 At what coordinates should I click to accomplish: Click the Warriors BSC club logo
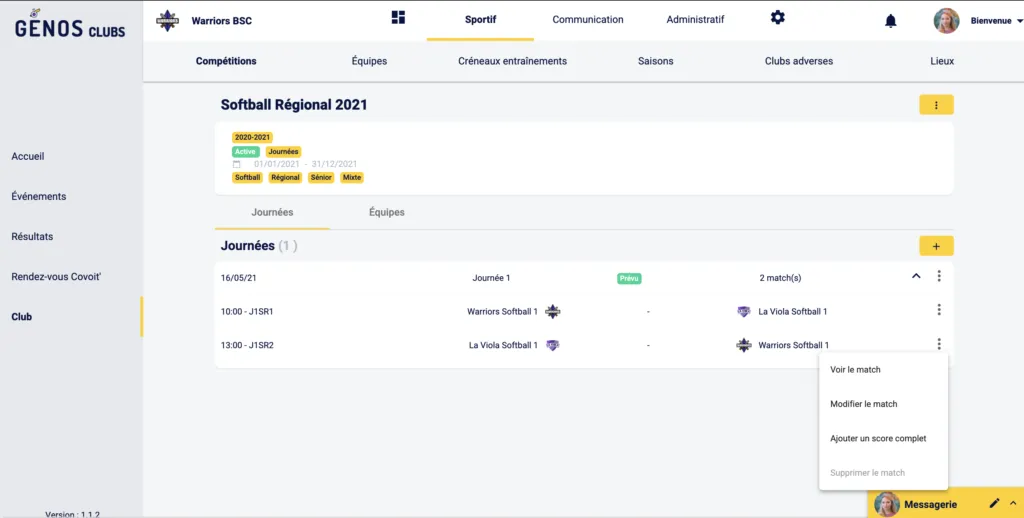(168, 21)
